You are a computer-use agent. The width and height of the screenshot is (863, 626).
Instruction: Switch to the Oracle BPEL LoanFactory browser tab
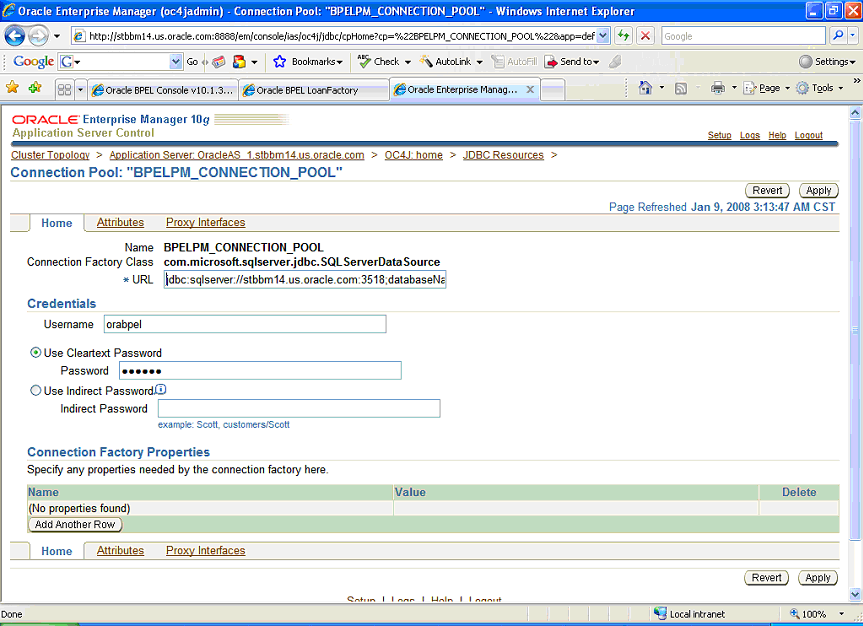tap(315, 90)
